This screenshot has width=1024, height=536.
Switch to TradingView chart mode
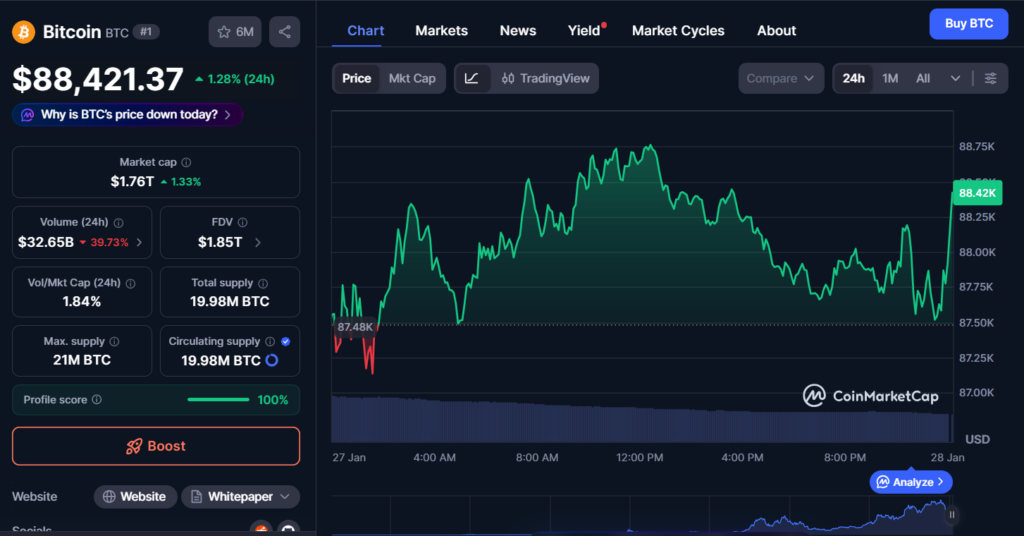pyautogui.click(x=545, y=78)
